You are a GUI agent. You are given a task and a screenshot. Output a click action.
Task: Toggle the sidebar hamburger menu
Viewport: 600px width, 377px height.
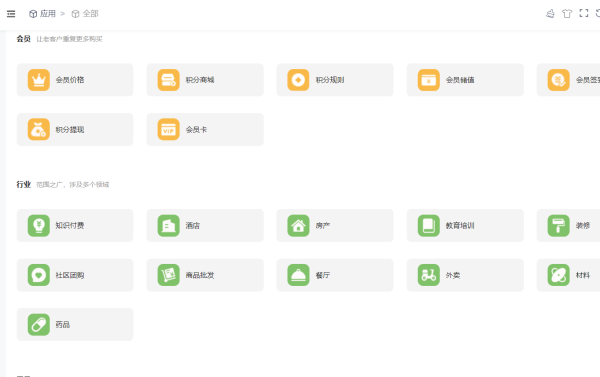coord(11,14)
